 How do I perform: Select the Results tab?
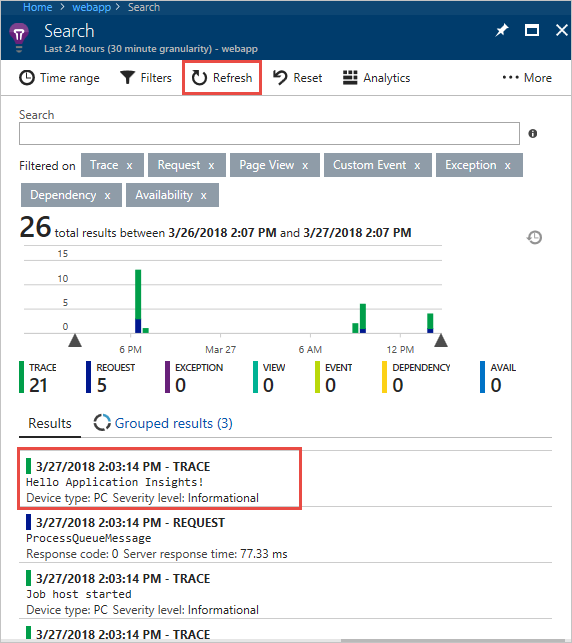tap(50, 424)
